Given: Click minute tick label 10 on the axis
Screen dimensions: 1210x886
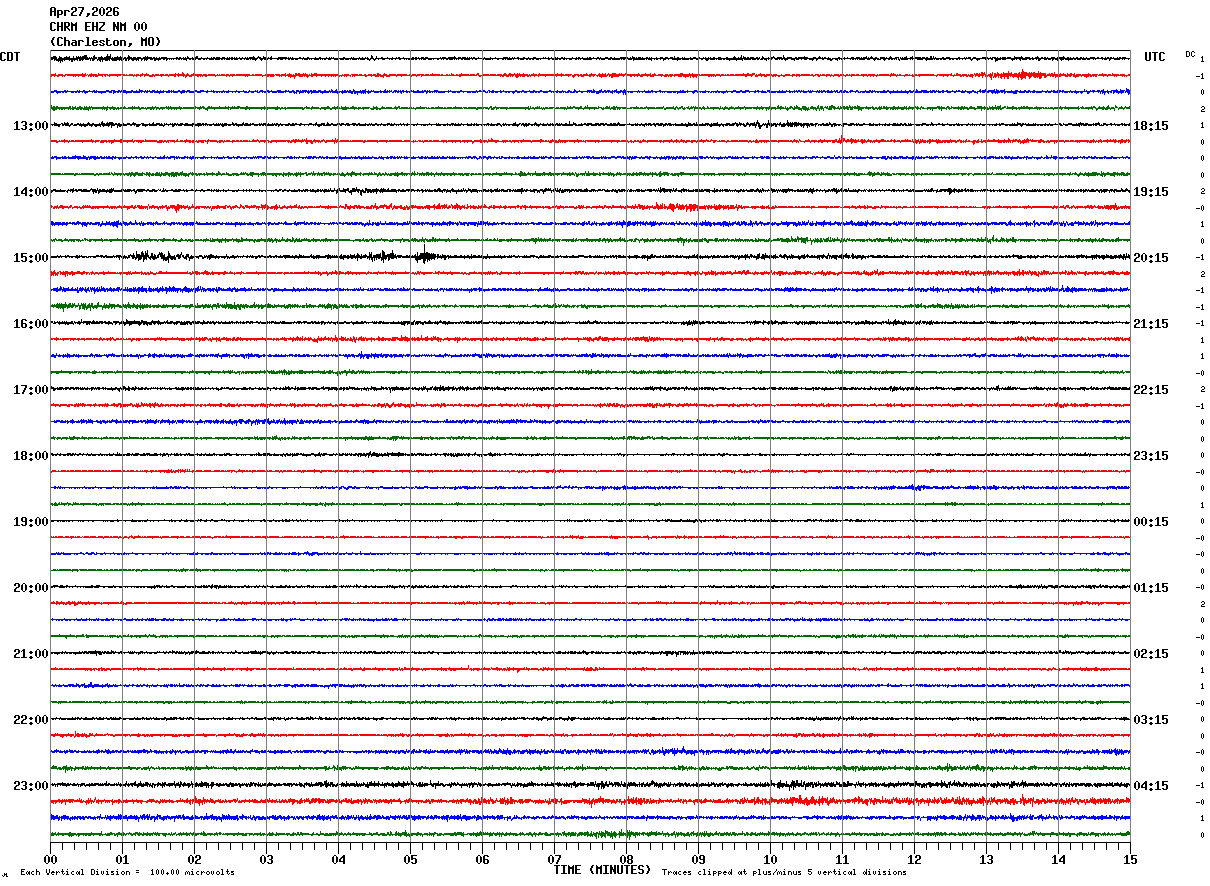Looking at the screenshot, I should [770, 859].
